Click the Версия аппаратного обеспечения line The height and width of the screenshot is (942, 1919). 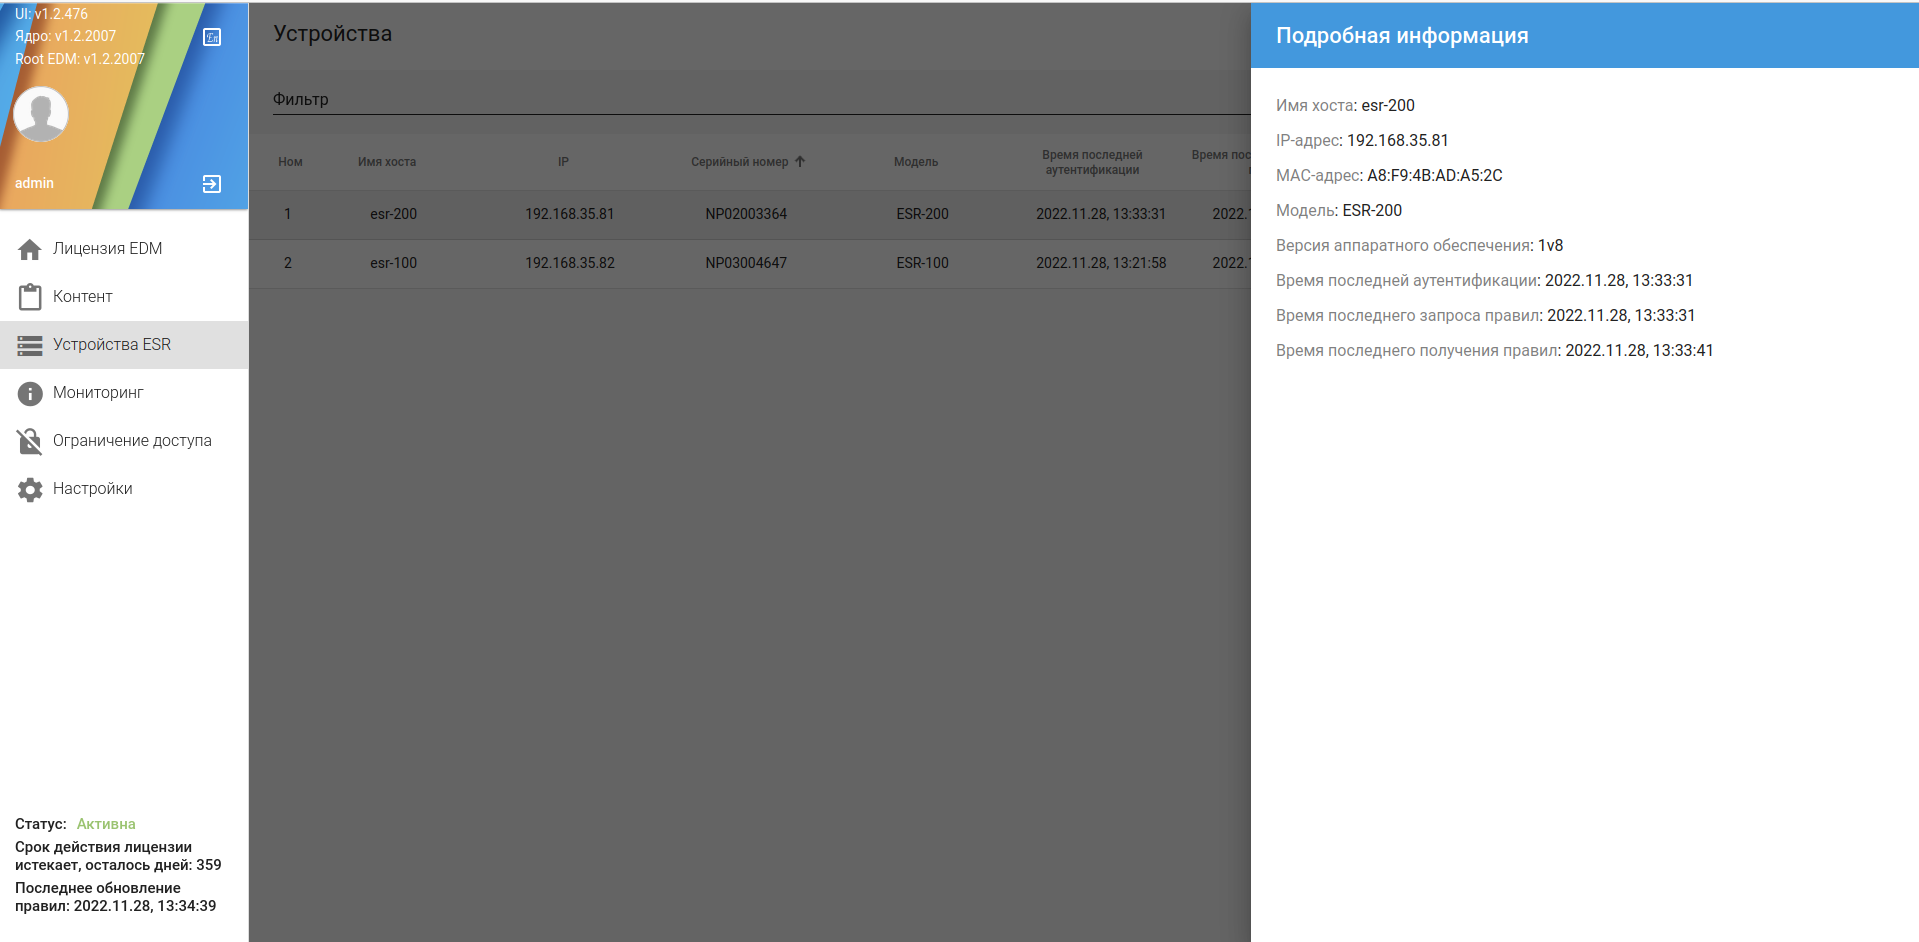(1419, 246)
